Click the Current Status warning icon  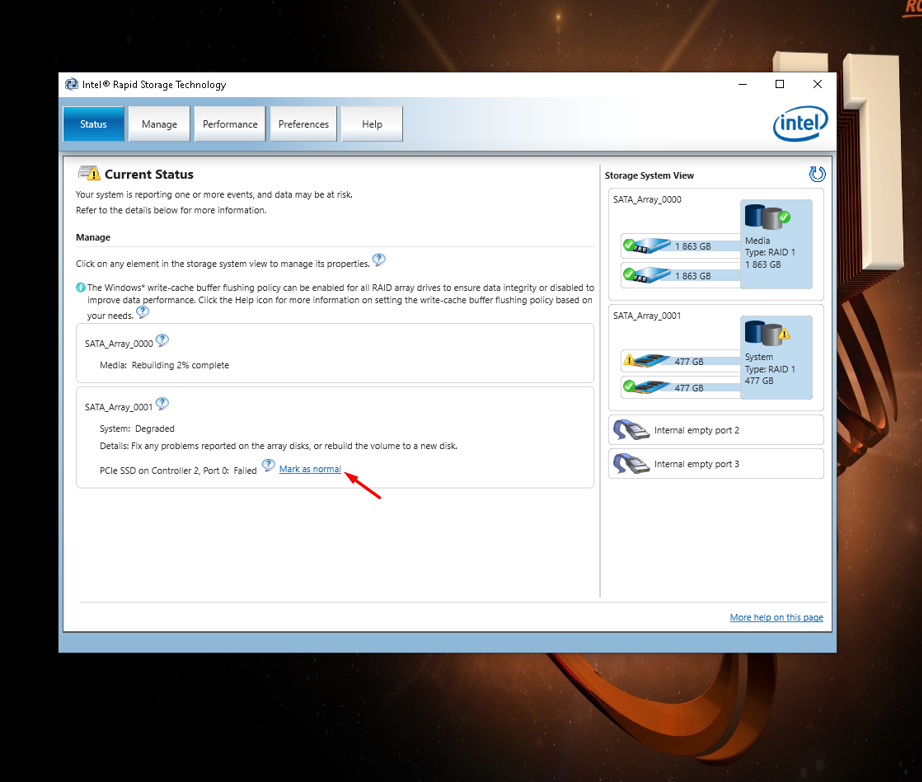[x=89, y=173]
